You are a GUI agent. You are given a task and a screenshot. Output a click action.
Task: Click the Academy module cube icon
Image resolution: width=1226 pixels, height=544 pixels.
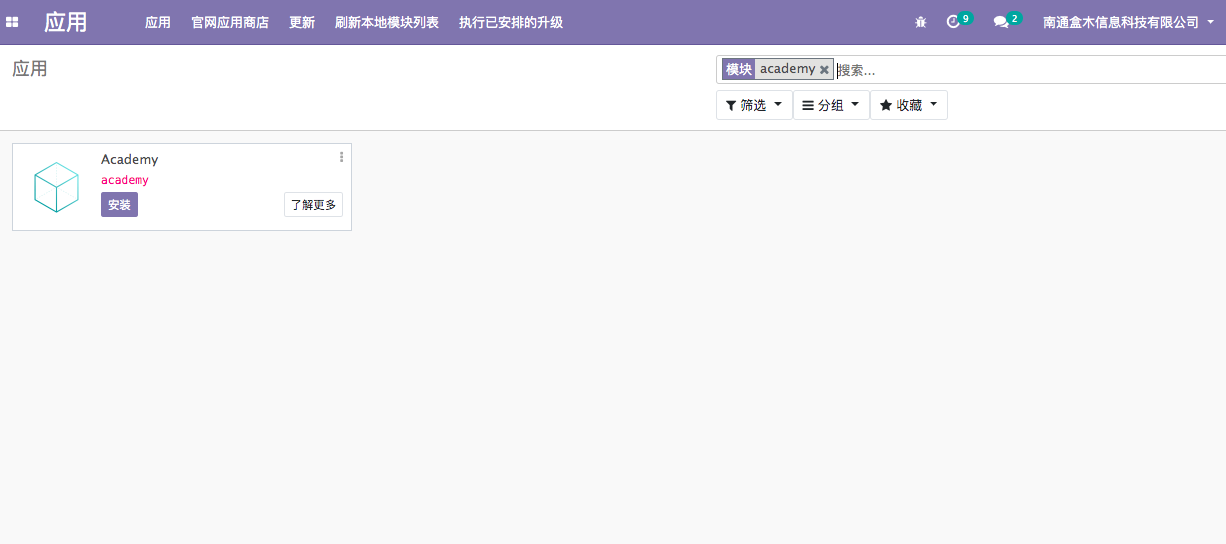point(56,187)
